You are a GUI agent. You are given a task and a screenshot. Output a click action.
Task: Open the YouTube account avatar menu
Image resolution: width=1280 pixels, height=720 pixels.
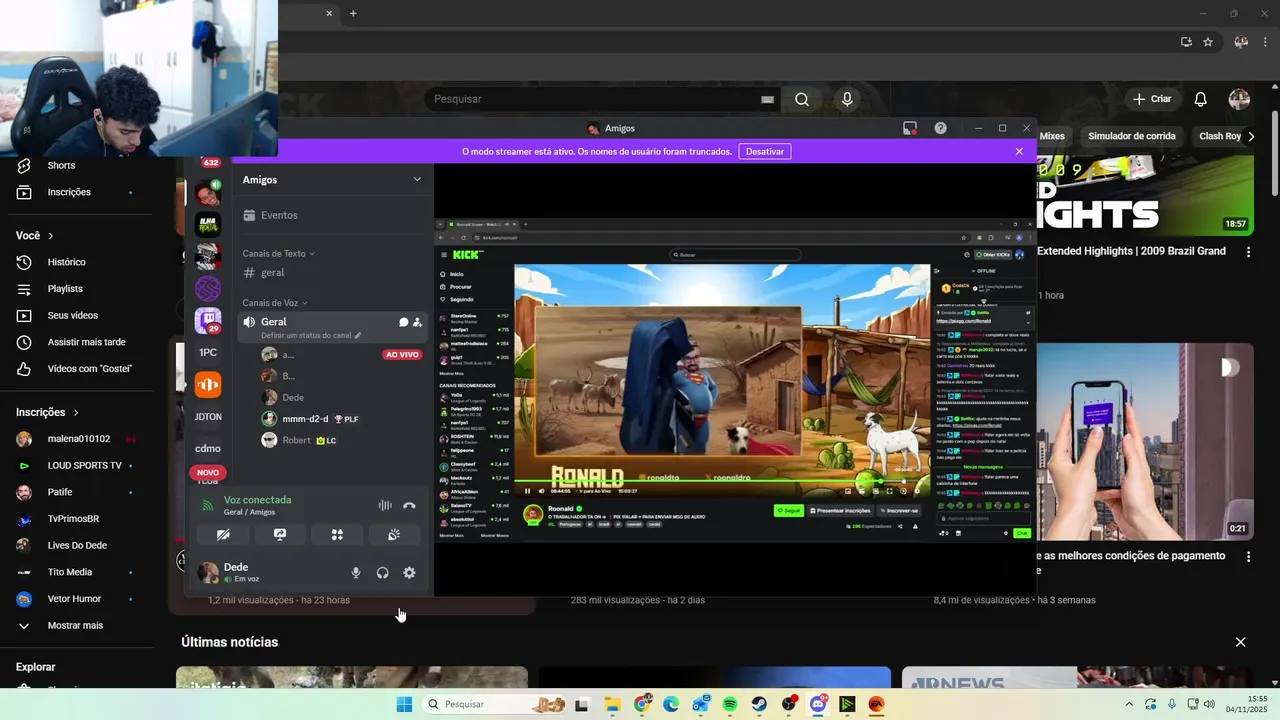[x=1239, y=99]
